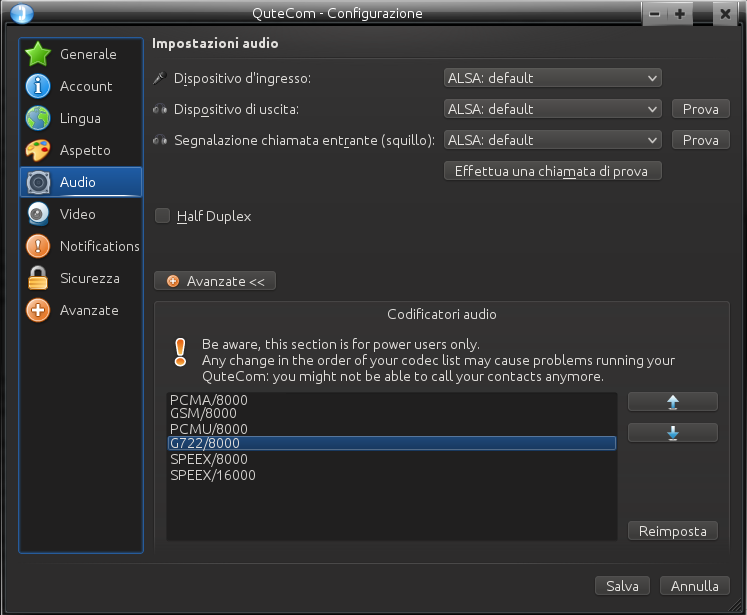This screenshot has width=747, height=615.
Task: Open the Account settings info icon
Action: 38,86
